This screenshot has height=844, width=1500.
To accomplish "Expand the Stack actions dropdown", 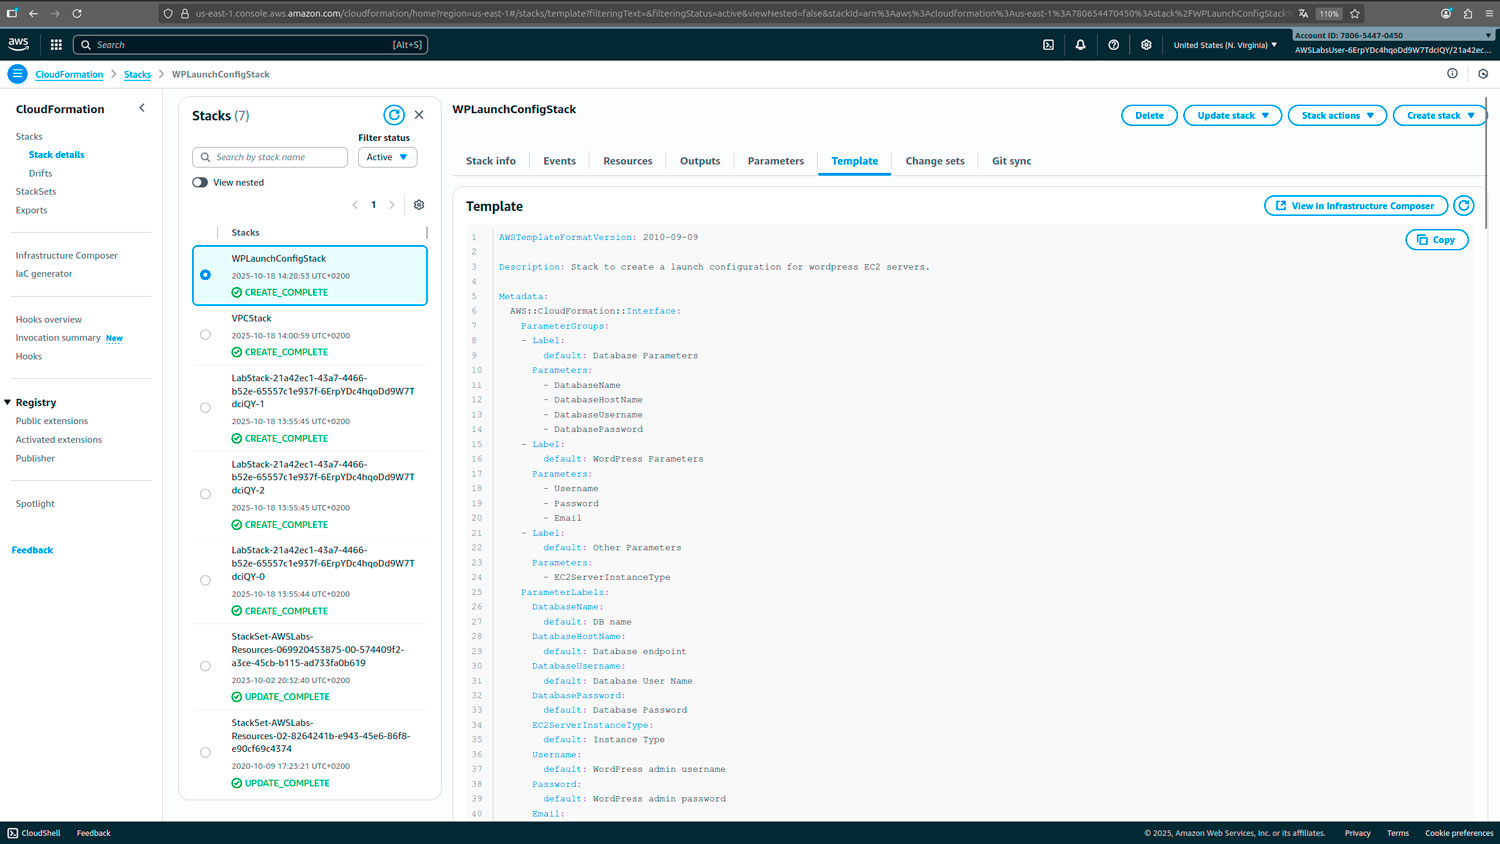I will pos(1337,116).
